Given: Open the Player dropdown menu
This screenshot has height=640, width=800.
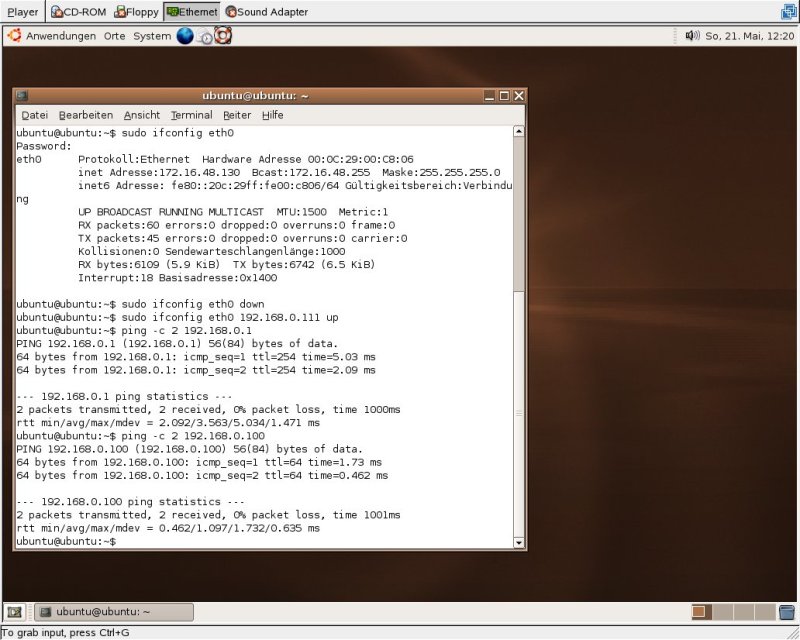Looking at the screenshot, I should [x=23, y=12].
